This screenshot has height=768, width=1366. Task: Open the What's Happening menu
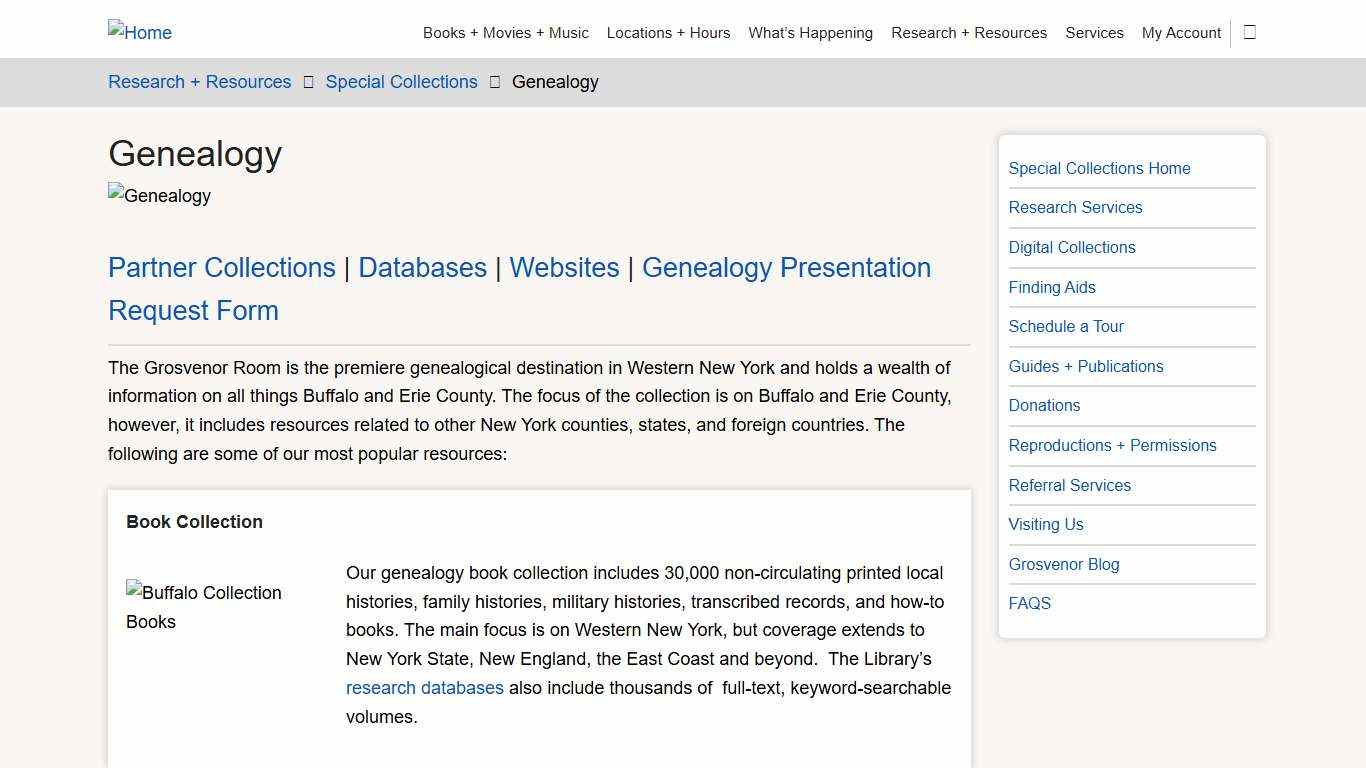810,32
